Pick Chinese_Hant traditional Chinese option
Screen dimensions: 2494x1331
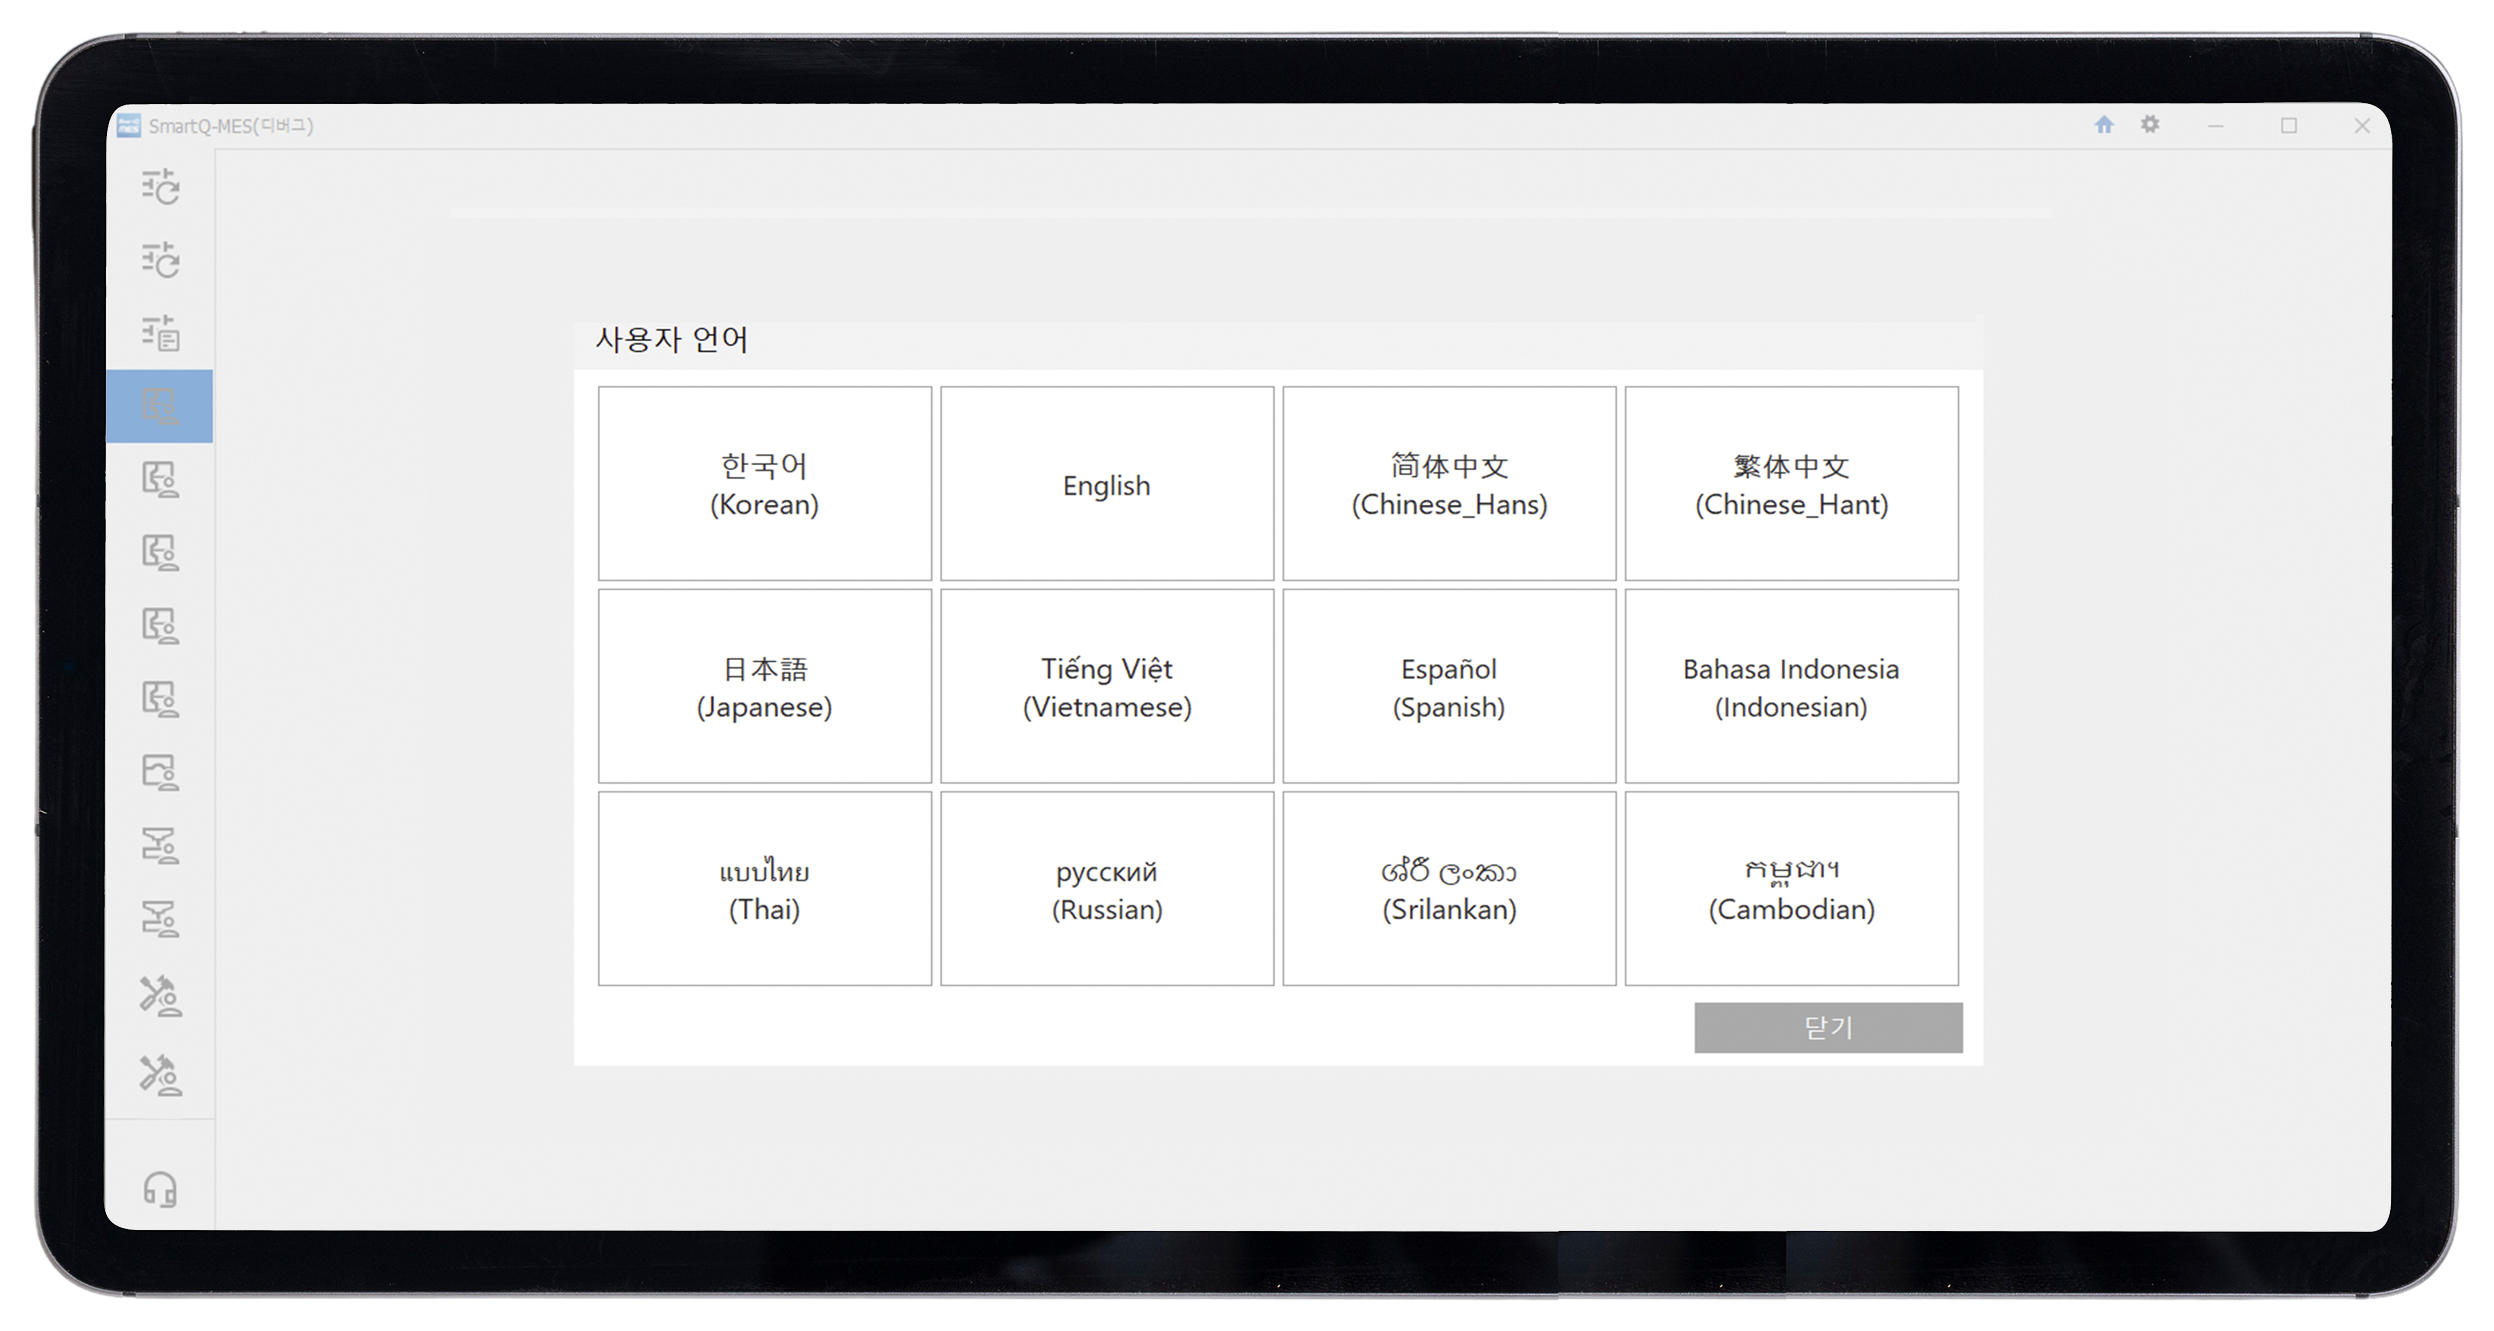point(1790,484)
